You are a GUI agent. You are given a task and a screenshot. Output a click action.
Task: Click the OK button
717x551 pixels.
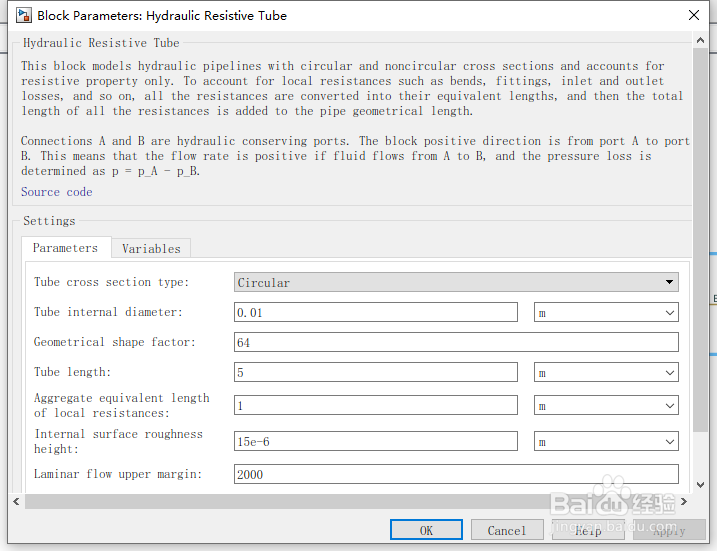[x=426, y=530]
